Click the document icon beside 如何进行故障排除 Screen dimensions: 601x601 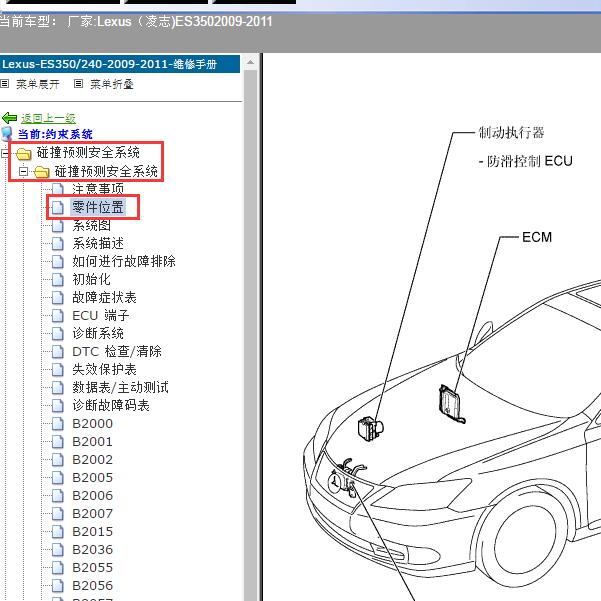(57, 261)
